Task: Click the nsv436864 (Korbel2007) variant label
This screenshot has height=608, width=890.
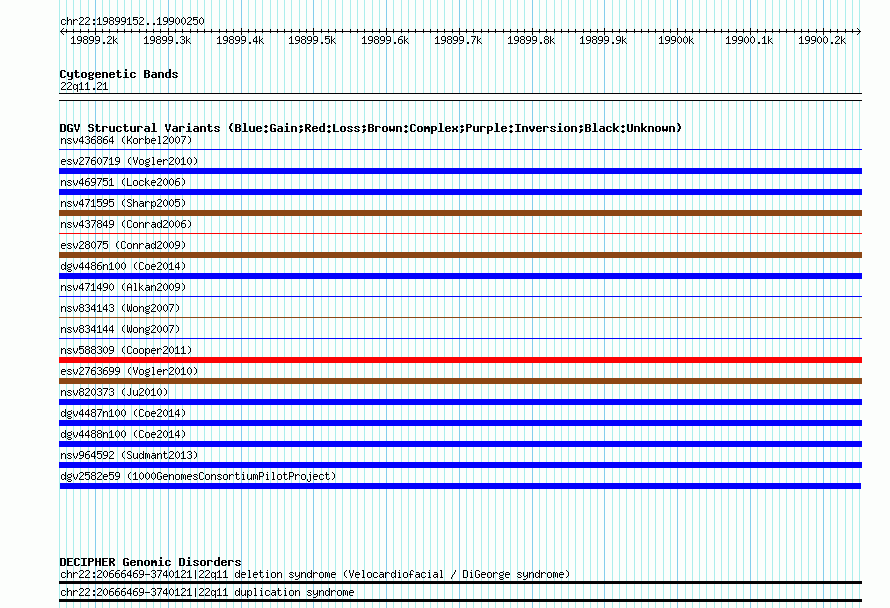Action: [126, 140]
